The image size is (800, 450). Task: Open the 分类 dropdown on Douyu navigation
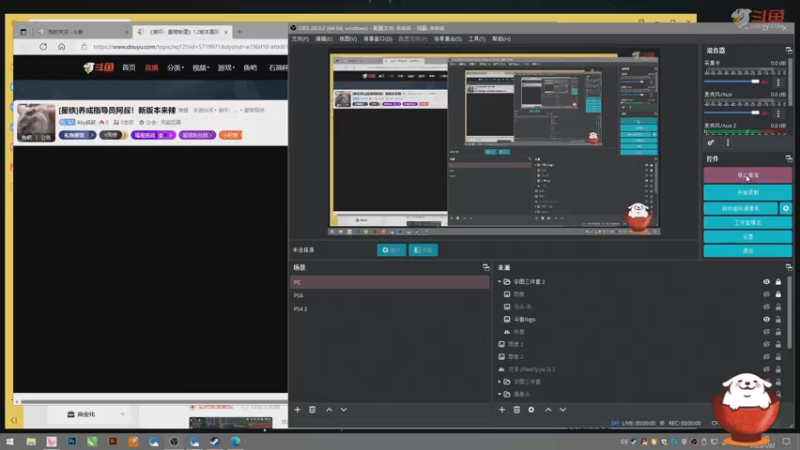[175, 67]
